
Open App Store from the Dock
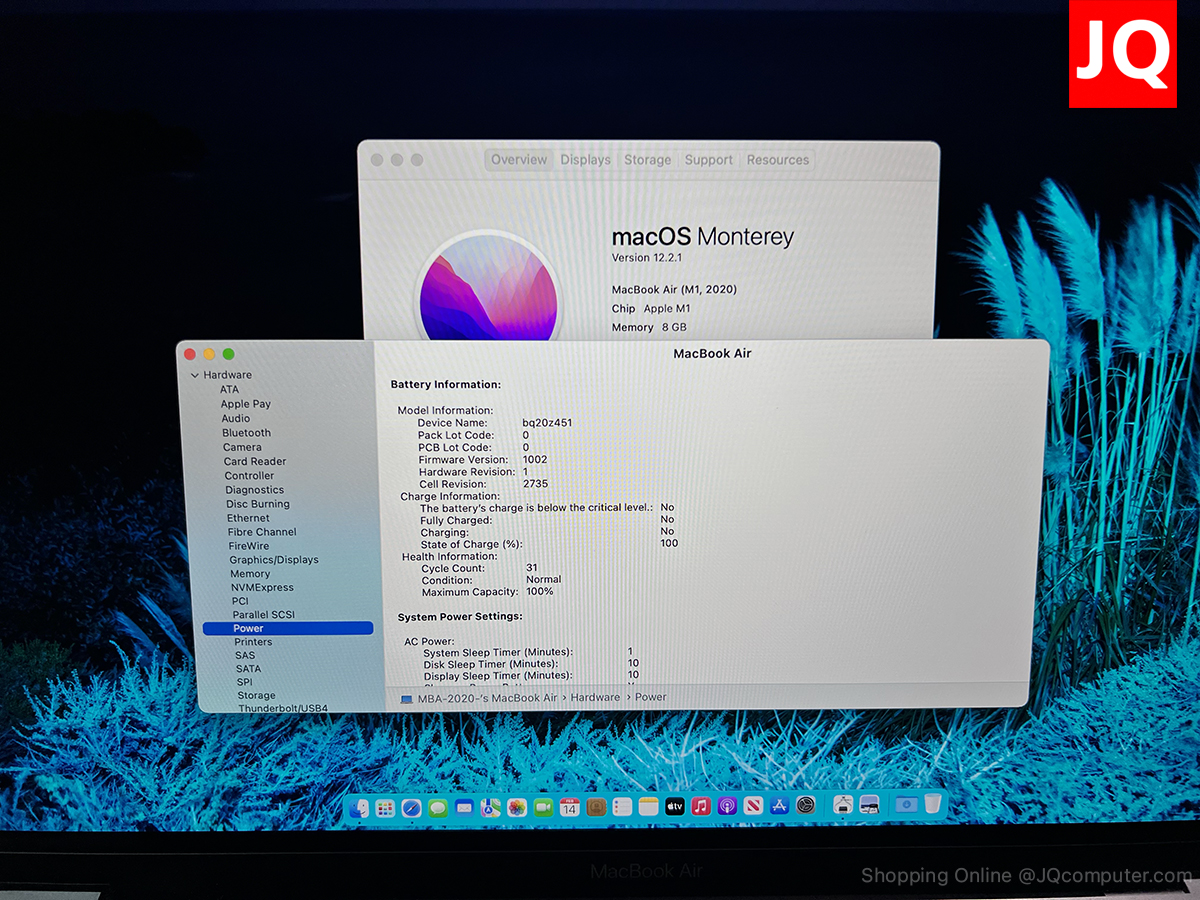pos(779,806)
